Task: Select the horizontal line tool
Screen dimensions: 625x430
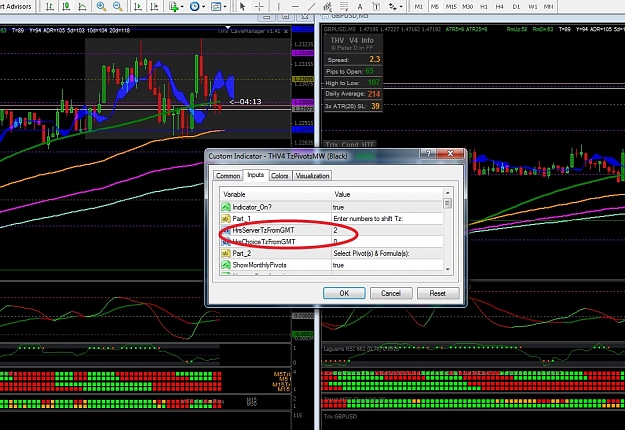Action: [295, 6]
